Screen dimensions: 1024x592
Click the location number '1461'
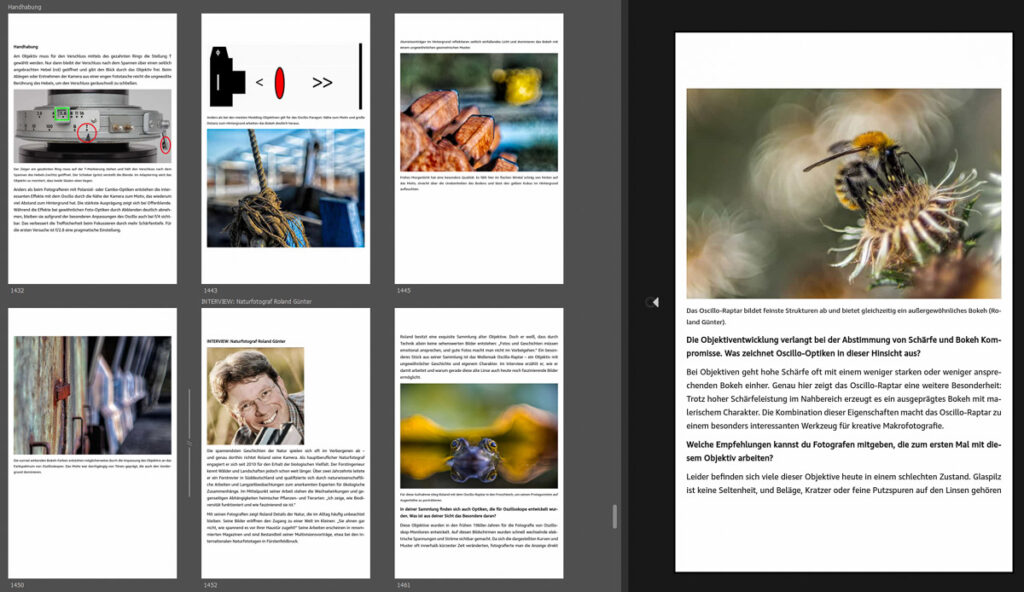click(x=404, y=585)
